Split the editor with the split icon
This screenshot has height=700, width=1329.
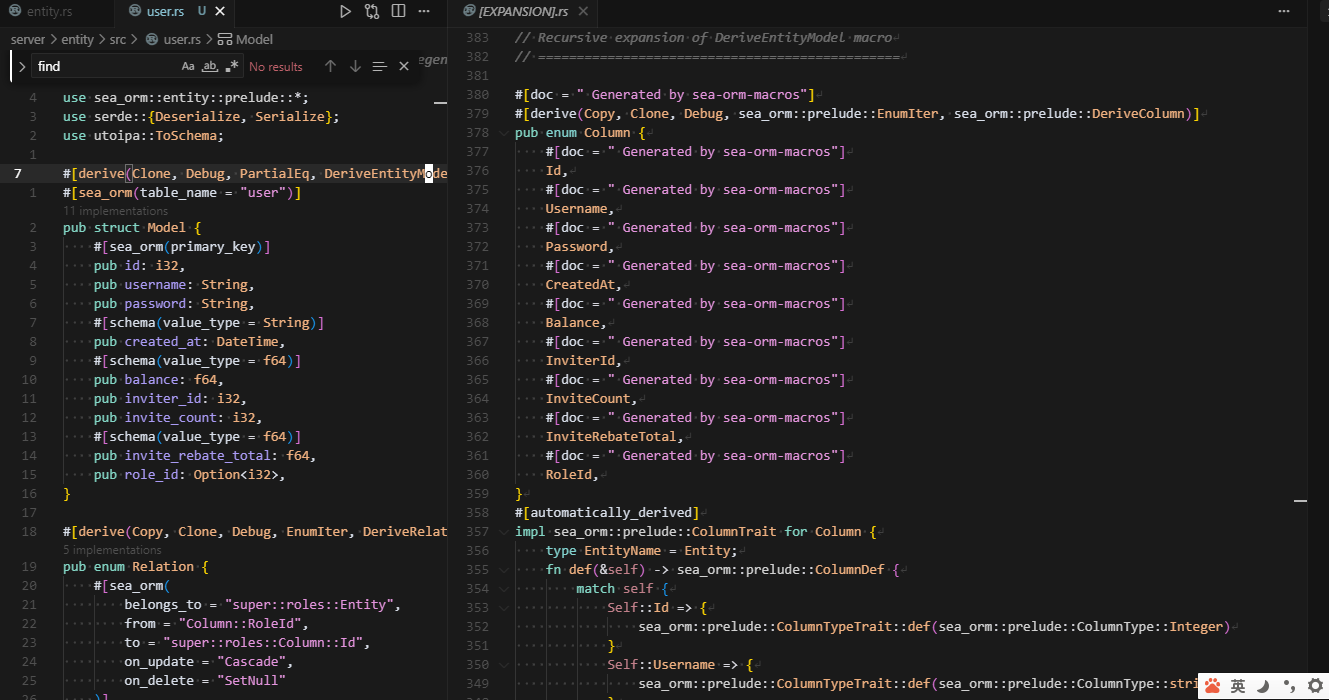399,12
